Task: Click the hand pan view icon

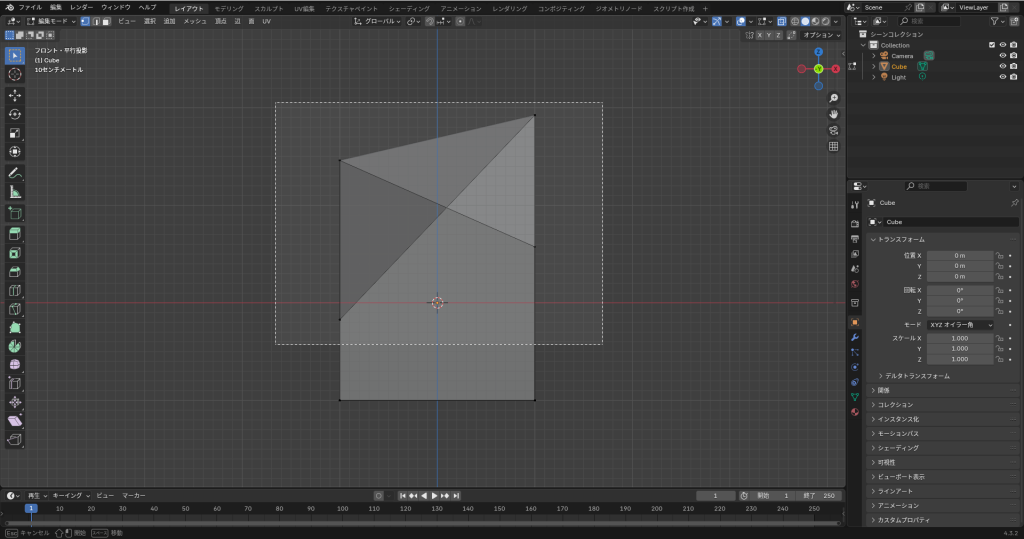Action: coord(833,114)
